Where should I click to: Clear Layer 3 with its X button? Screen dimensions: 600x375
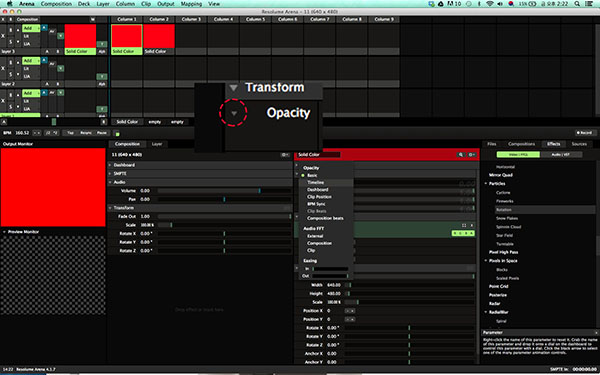click(3, 36)
